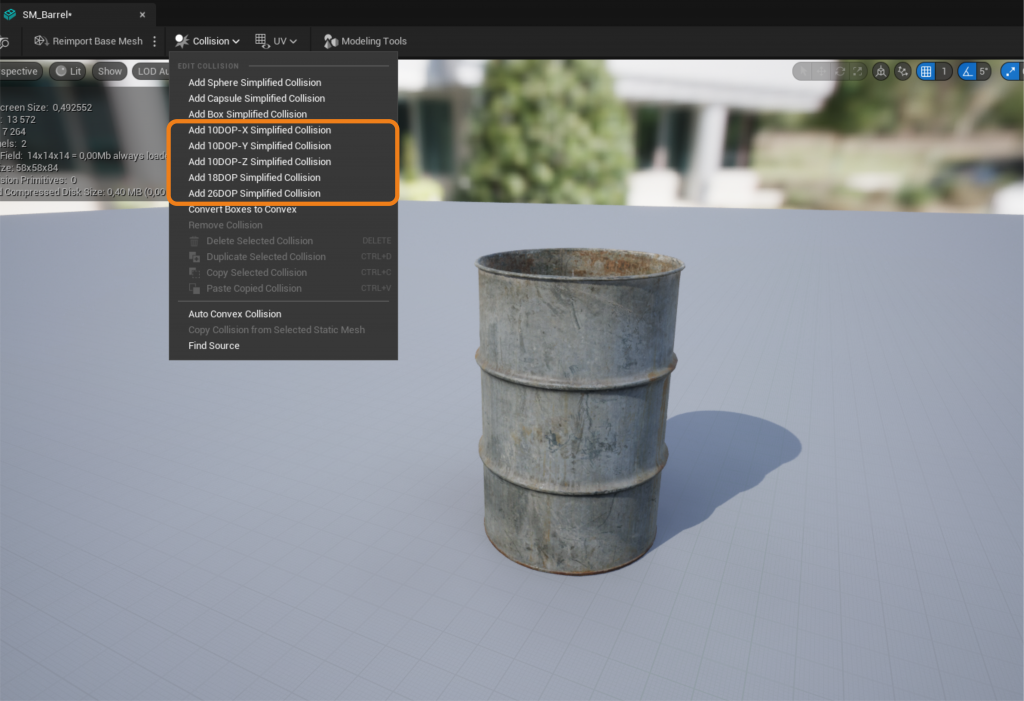This screenshot has height=701, width=1024.
Task: Click the '13 572' stat value
Action: (21, 120)
